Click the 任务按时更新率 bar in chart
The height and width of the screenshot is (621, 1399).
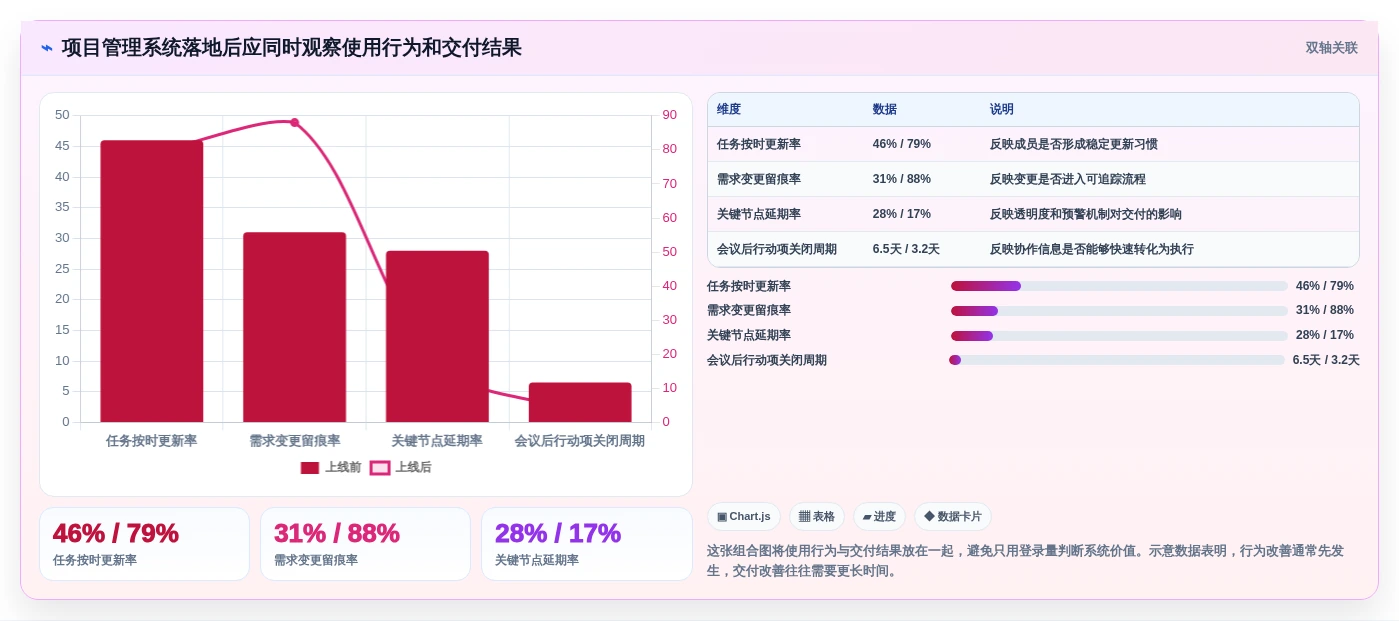coord(152,281)
